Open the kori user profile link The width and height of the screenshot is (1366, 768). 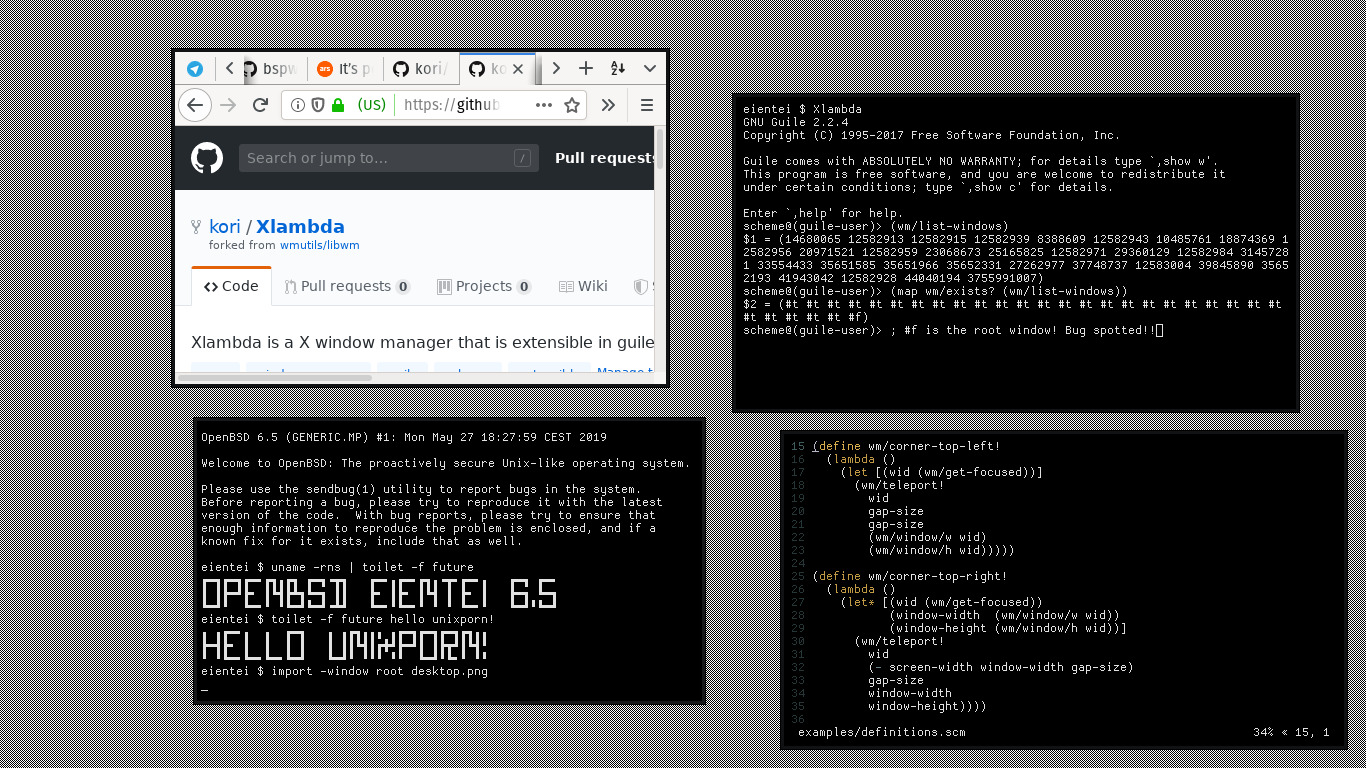point(225,227)
